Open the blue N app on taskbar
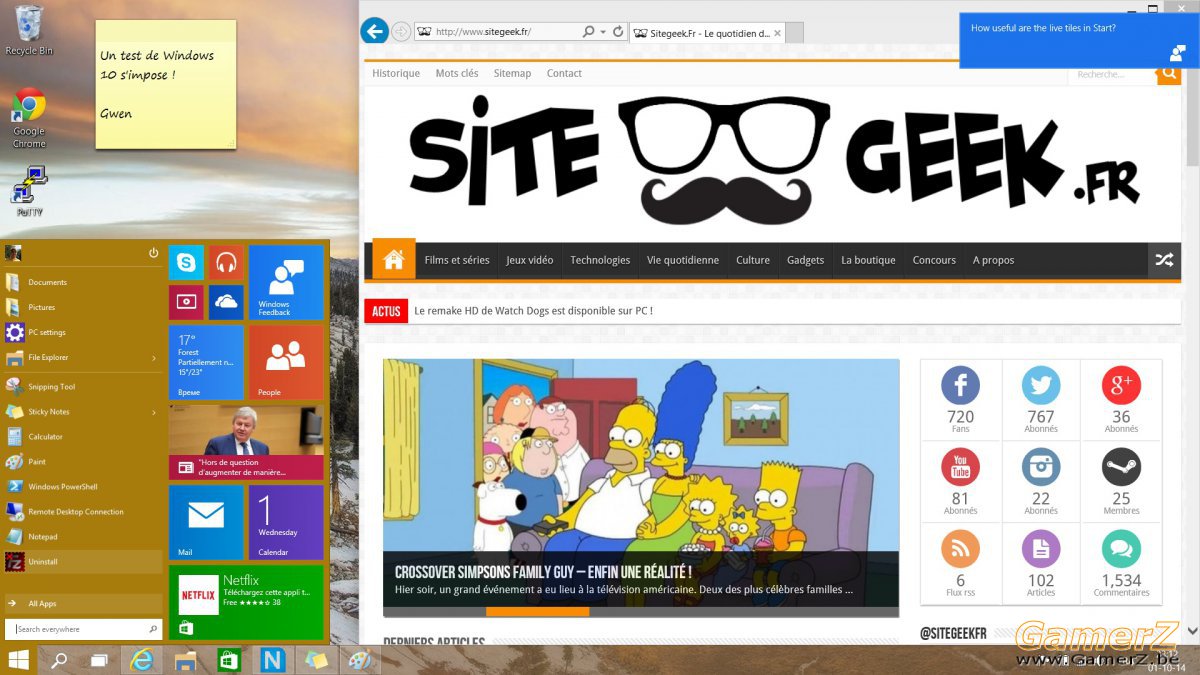Image resolution: width=1200 pixels, height=675 pixels. 272,660
